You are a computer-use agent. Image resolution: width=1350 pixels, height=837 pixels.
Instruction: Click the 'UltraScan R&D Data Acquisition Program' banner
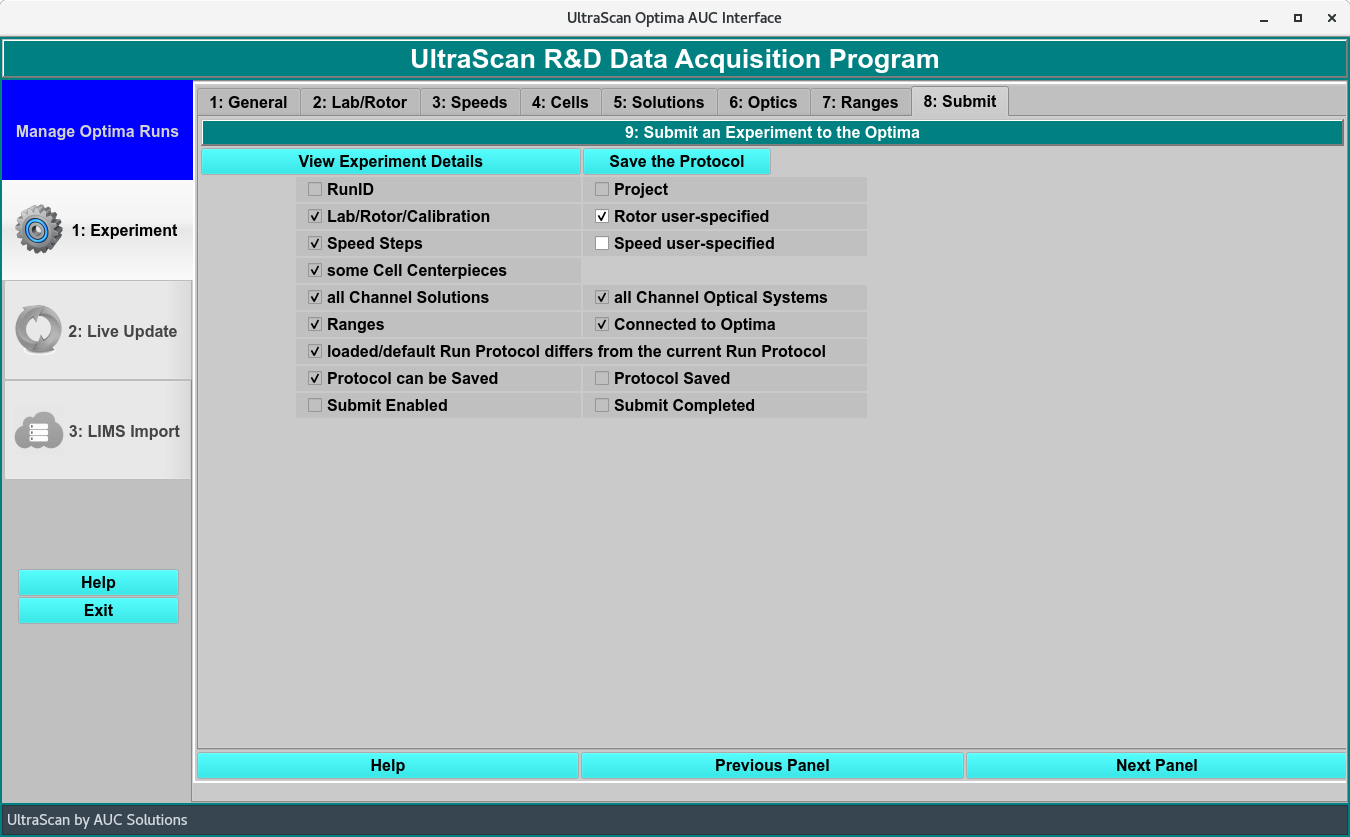[x=674, y=59]
